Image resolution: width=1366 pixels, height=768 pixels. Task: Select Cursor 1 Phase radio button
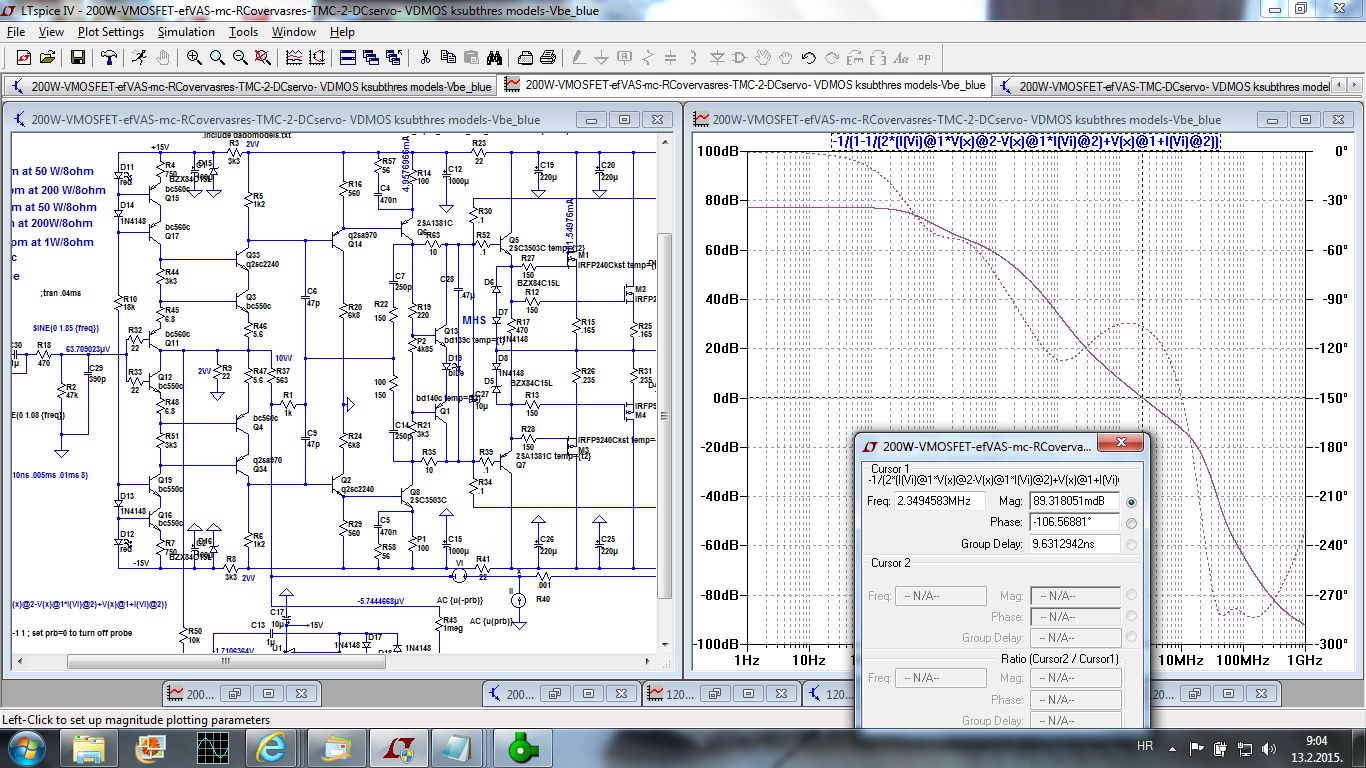click(1131, 523)
